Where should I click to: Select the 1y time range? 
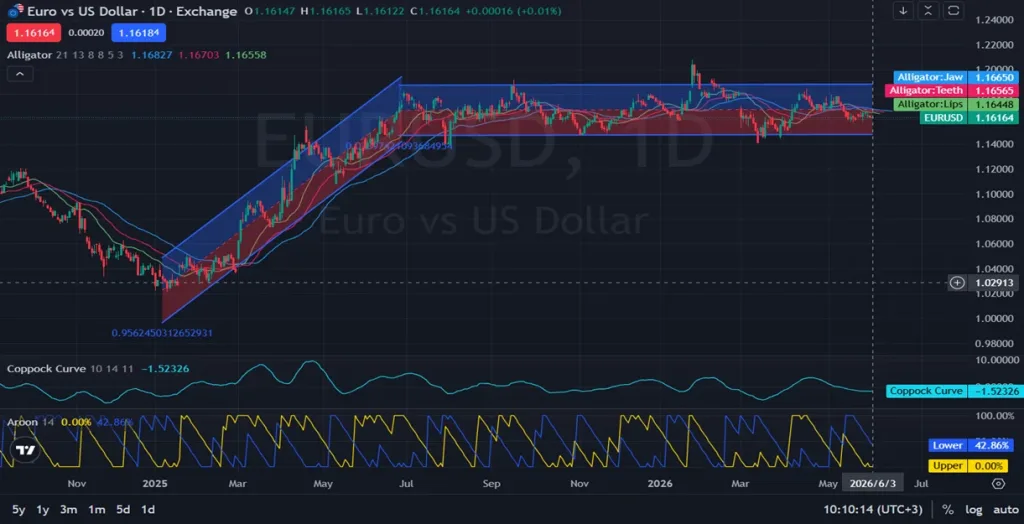click(42, 510)
